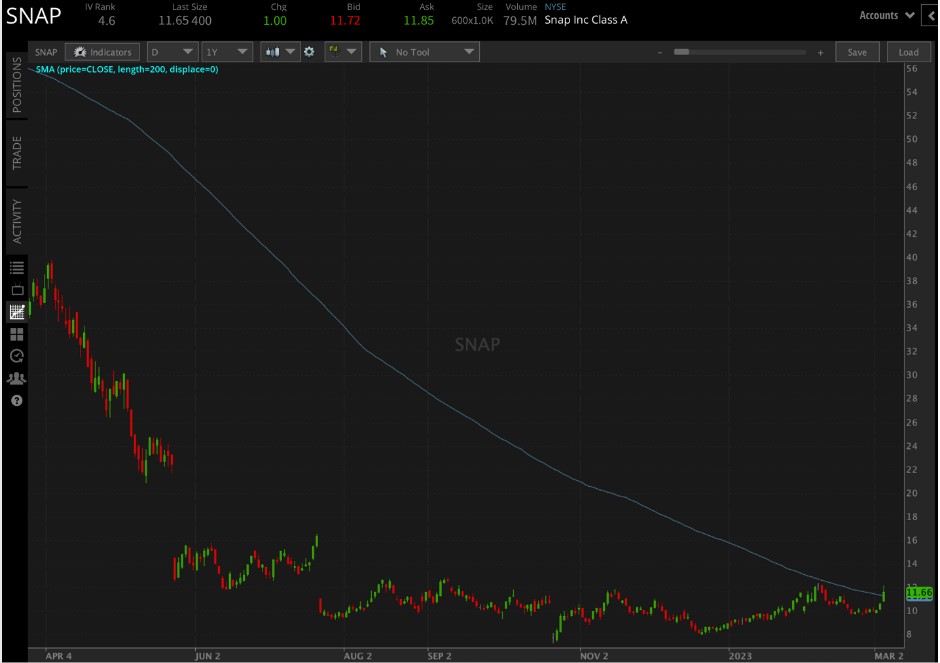The width and height of the screenshot is (940, 663).
Task: Expand the Accounts dropdown
Action: pyautogui.click(x=884, y=15)
